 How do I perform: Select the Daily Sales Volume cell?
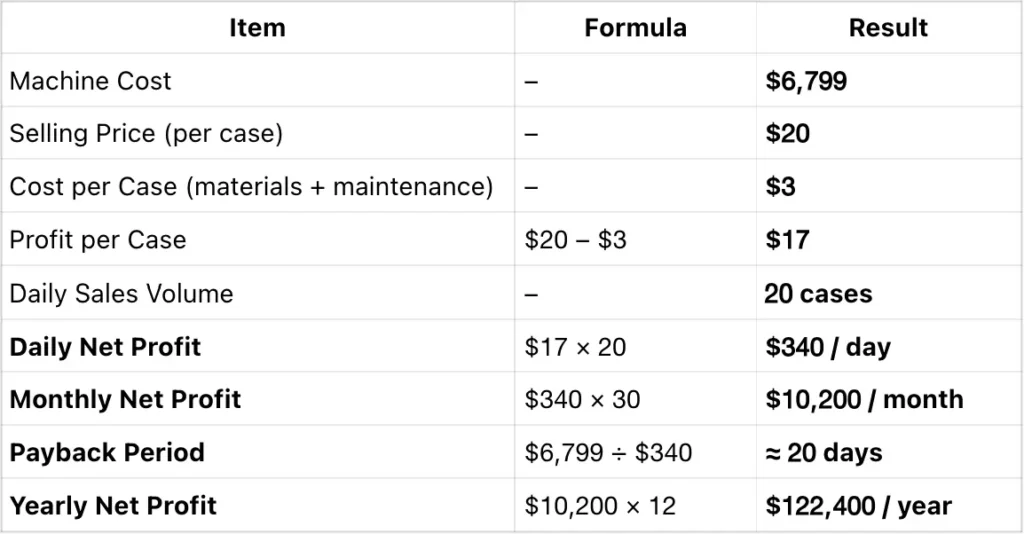pyautogui.click(x=121, y=294)
